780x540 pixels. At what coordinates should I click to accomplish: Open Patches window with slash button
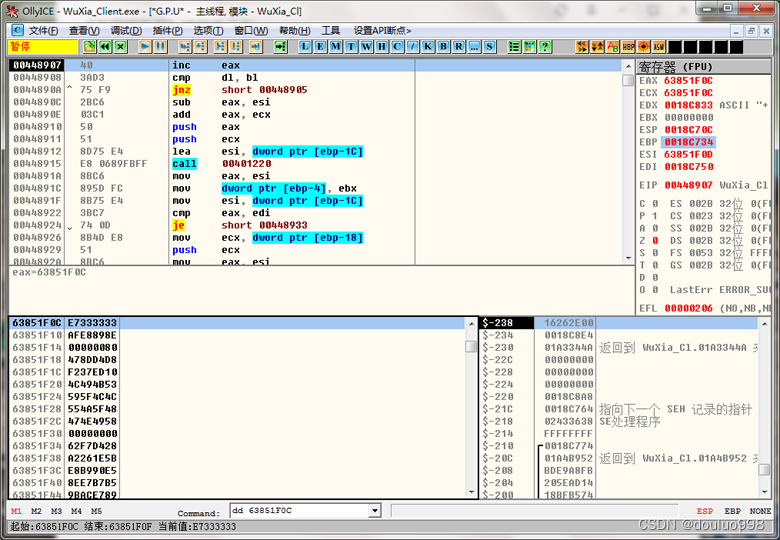(x=412, y=47)
